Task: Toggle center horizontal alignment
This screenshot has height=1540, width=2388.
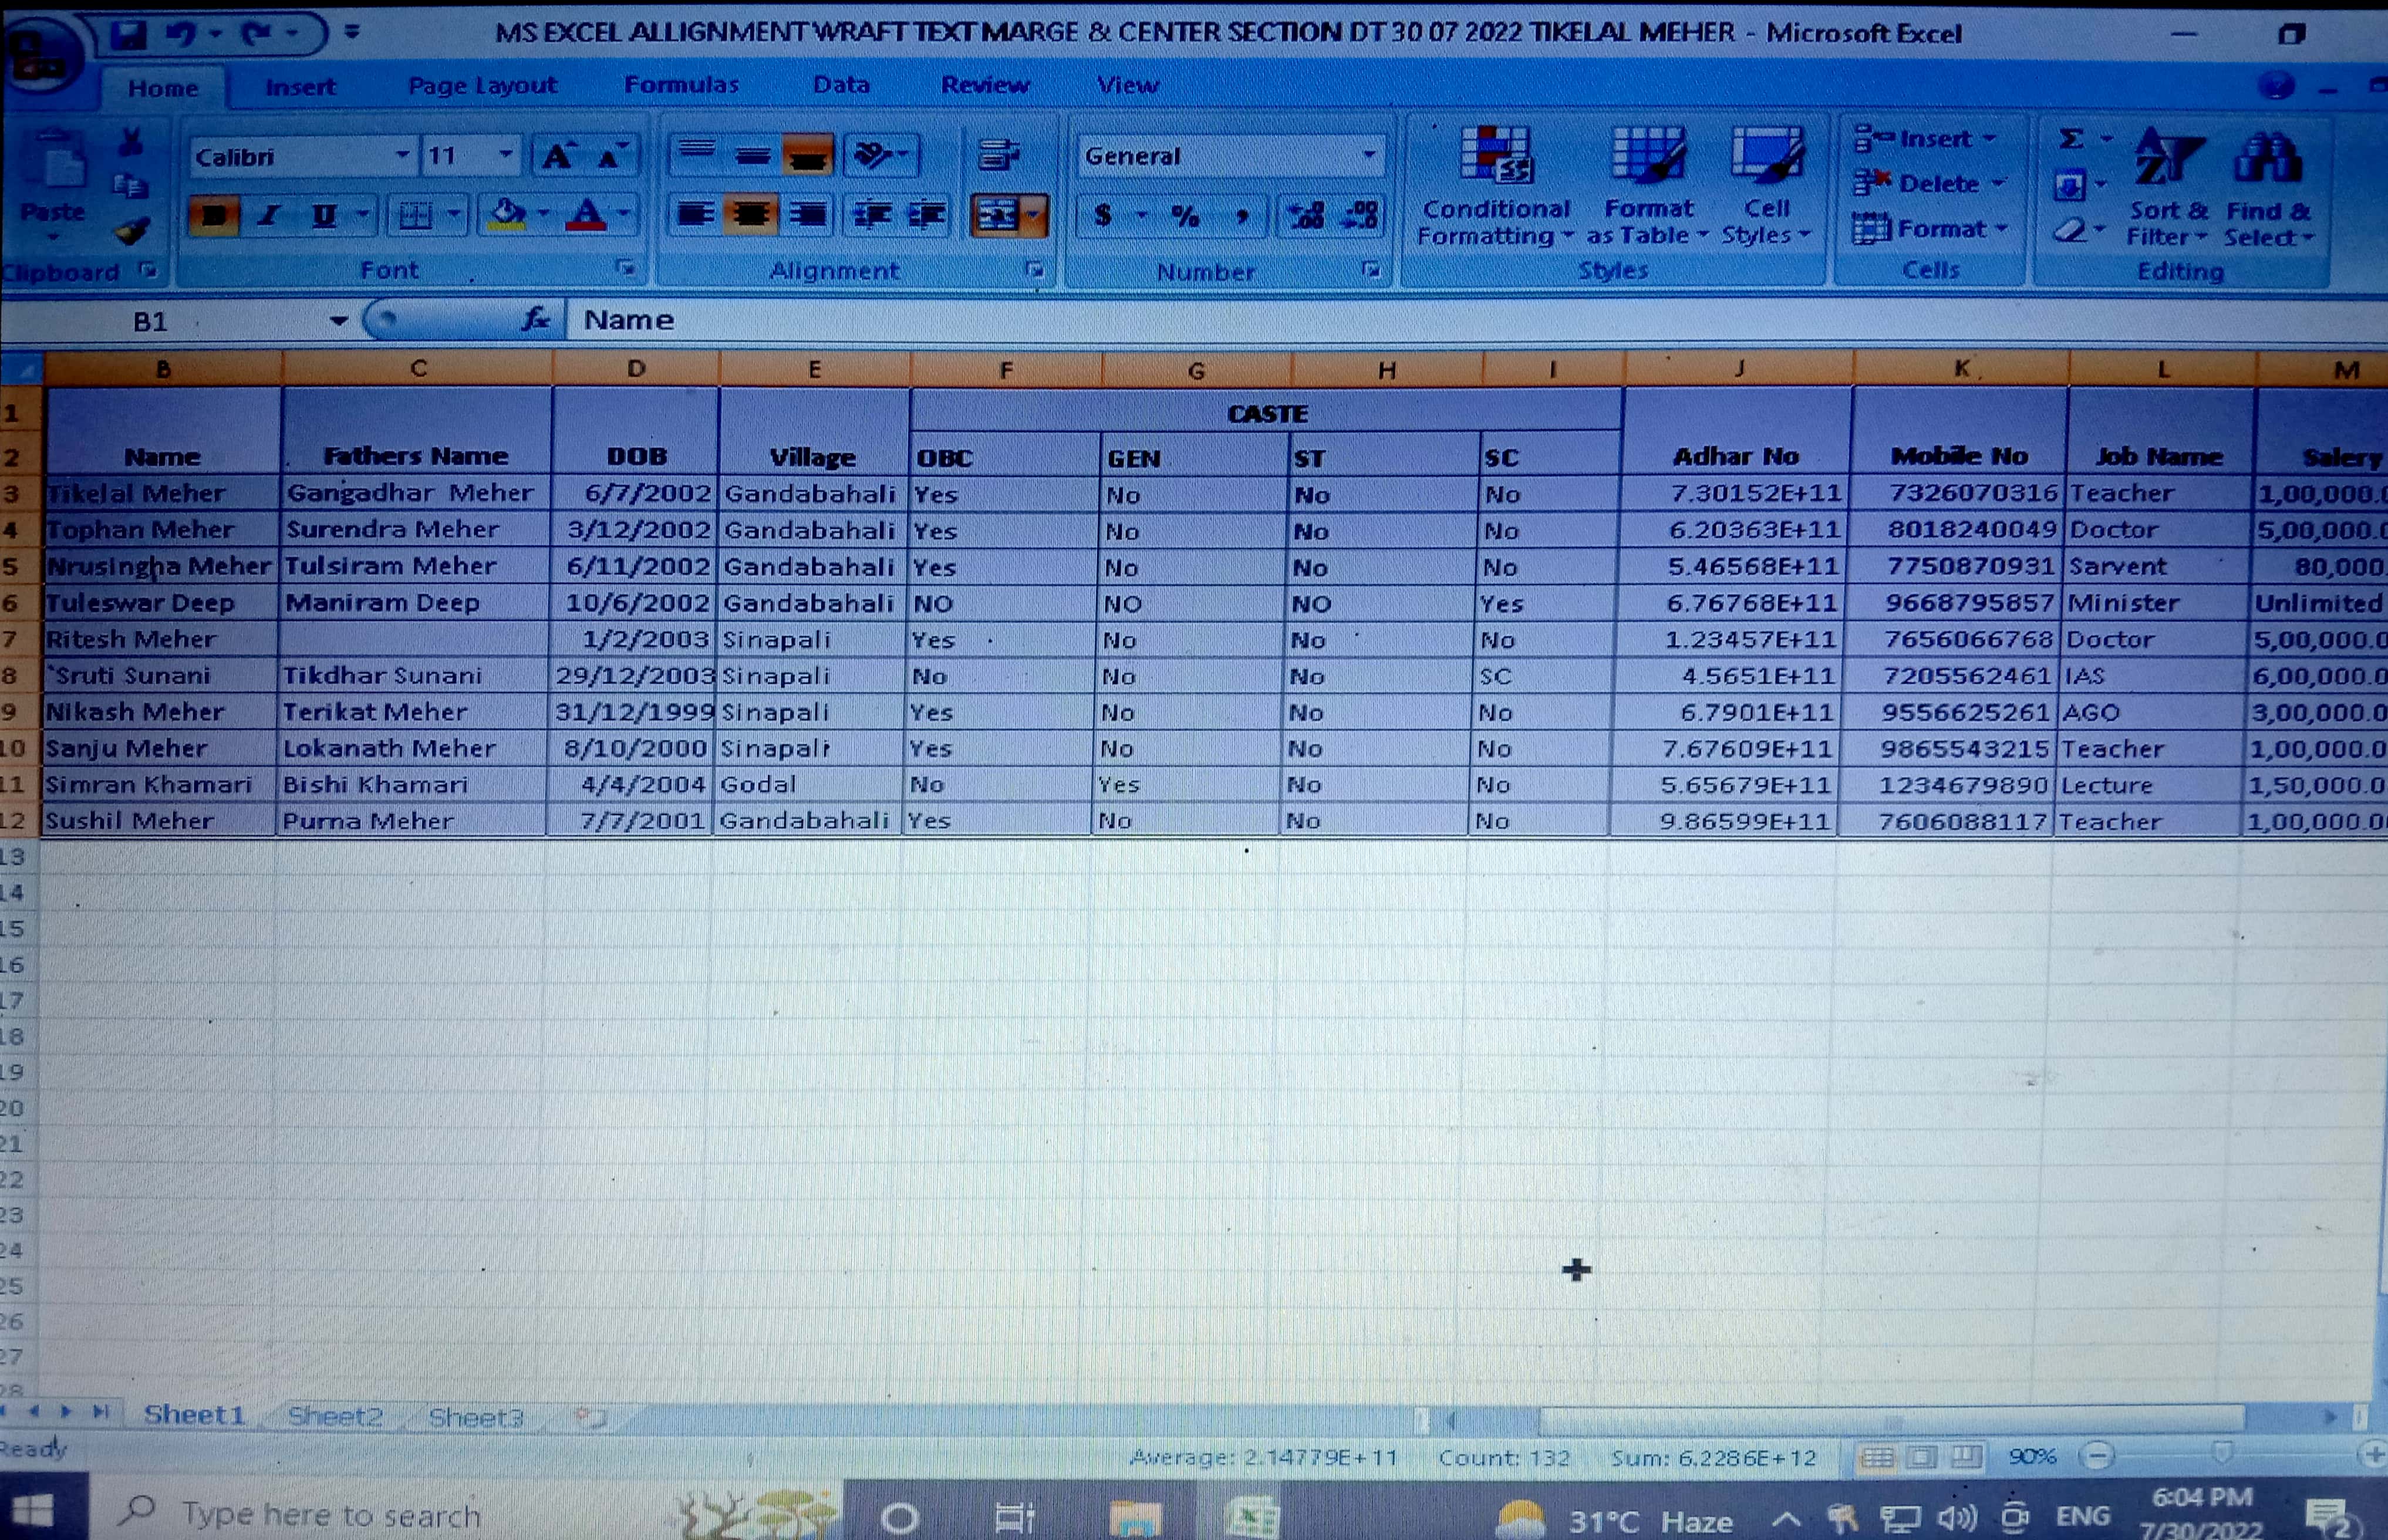Action: click(x=750, y=215)
